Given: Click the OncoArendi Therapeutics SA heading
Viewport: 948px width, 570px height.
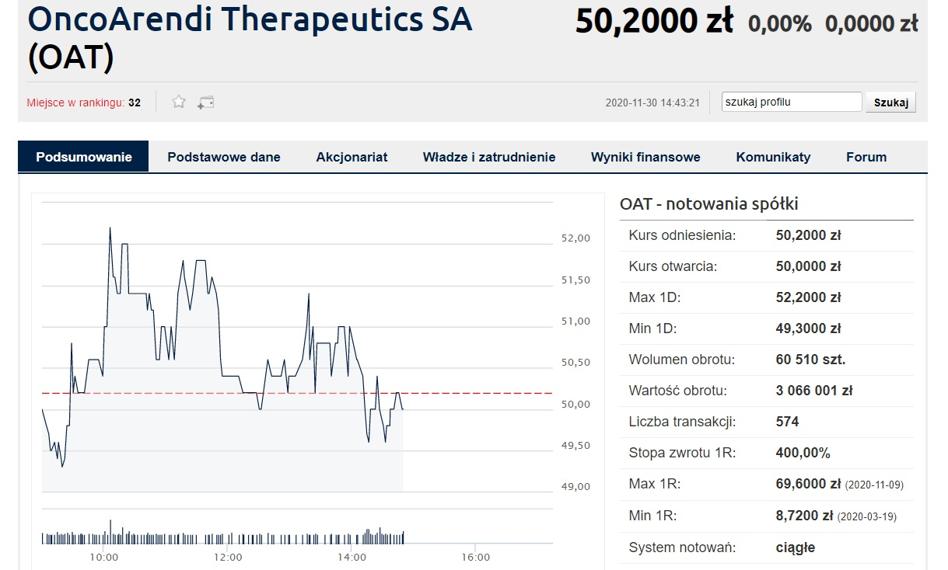Looking at the screenshot, I should (x=250, y=19).
